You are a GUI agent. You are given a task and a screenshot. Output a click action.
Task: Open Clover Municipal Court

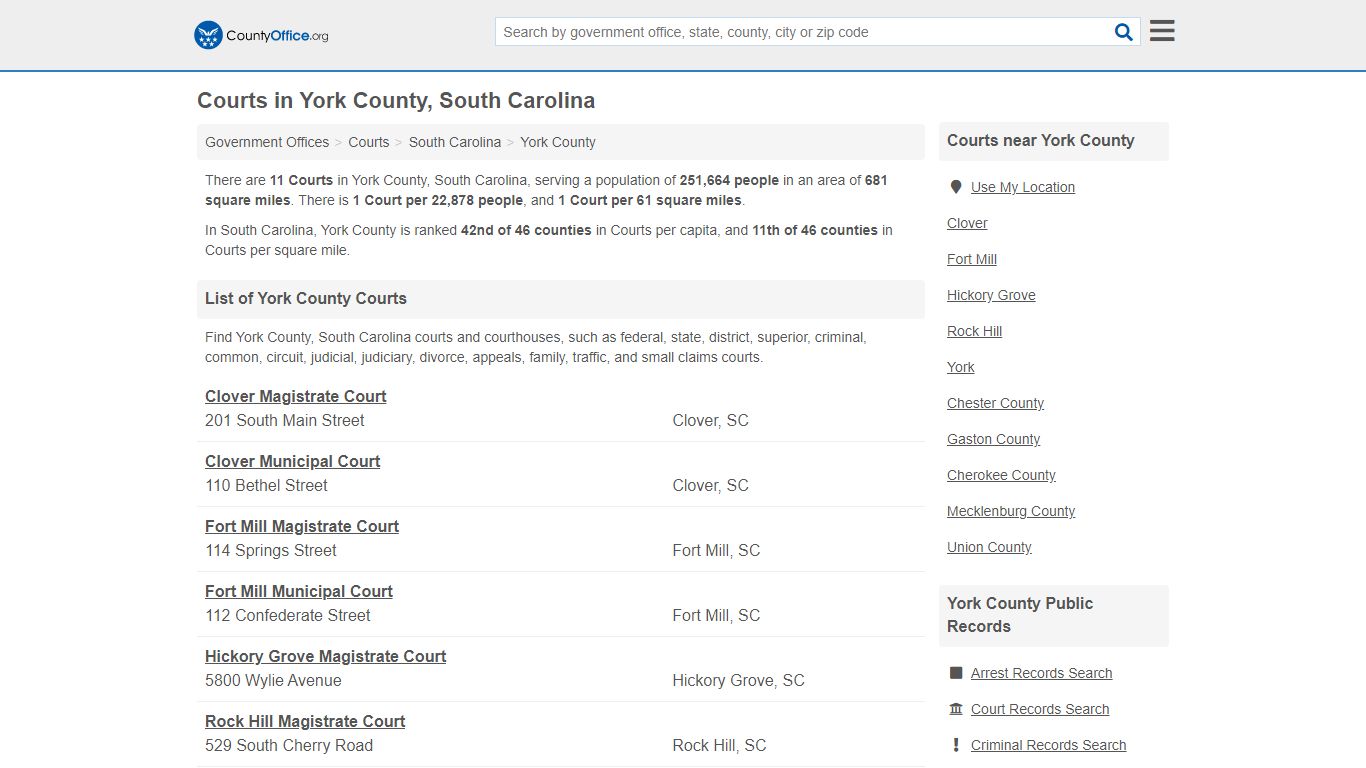point(292,461)
